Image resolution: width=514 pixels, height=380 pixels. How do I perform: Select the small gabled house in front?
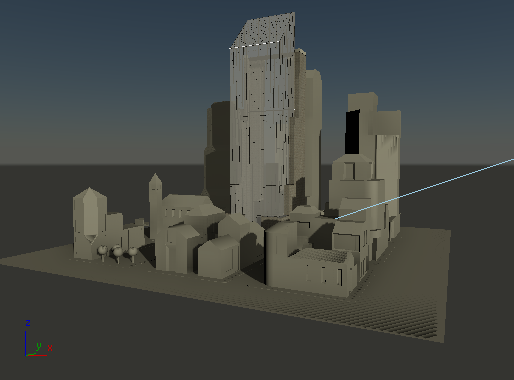pyautogui.click(x=218, y=257)
